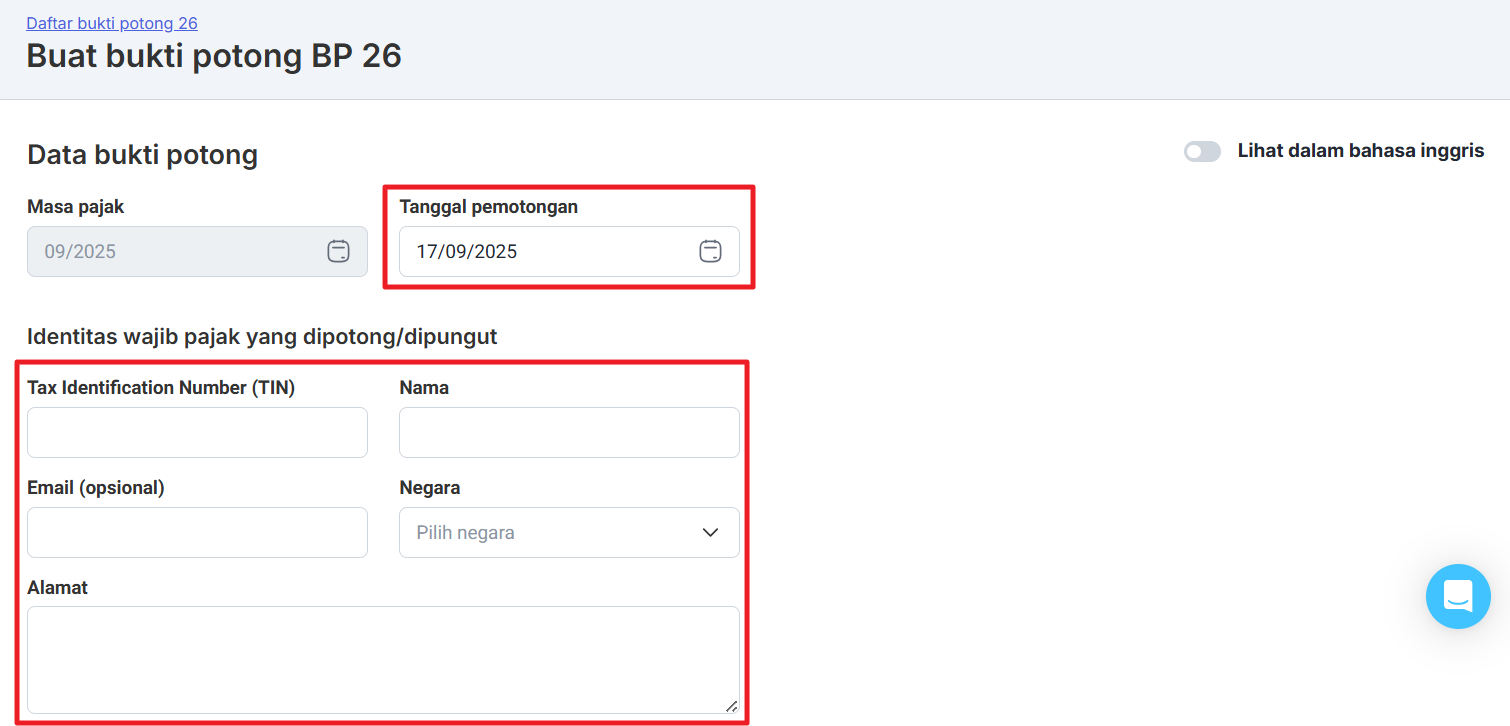Screen dimensions: 1510x726
Task: Select the Email (opsional) input box
Action: coord(197,532)
